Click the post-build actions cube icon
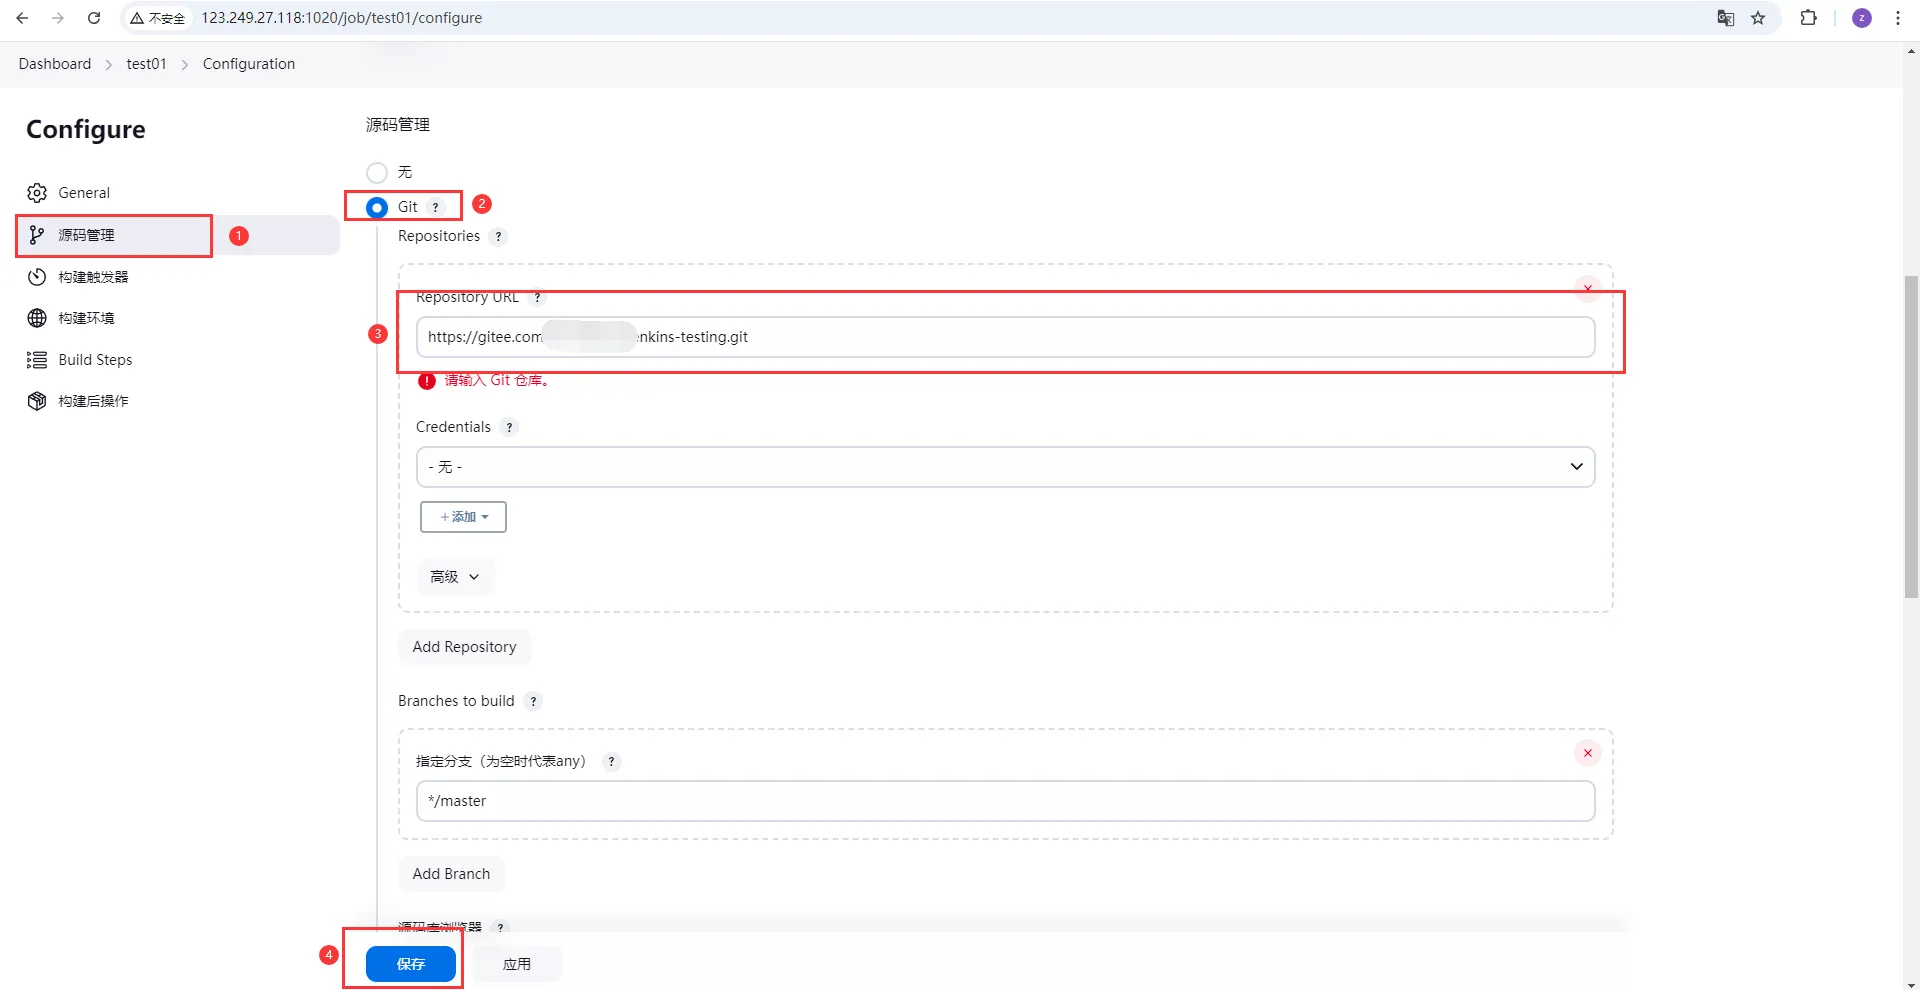This screenshot has height=990, width=1920. click(x=37, y=401)
